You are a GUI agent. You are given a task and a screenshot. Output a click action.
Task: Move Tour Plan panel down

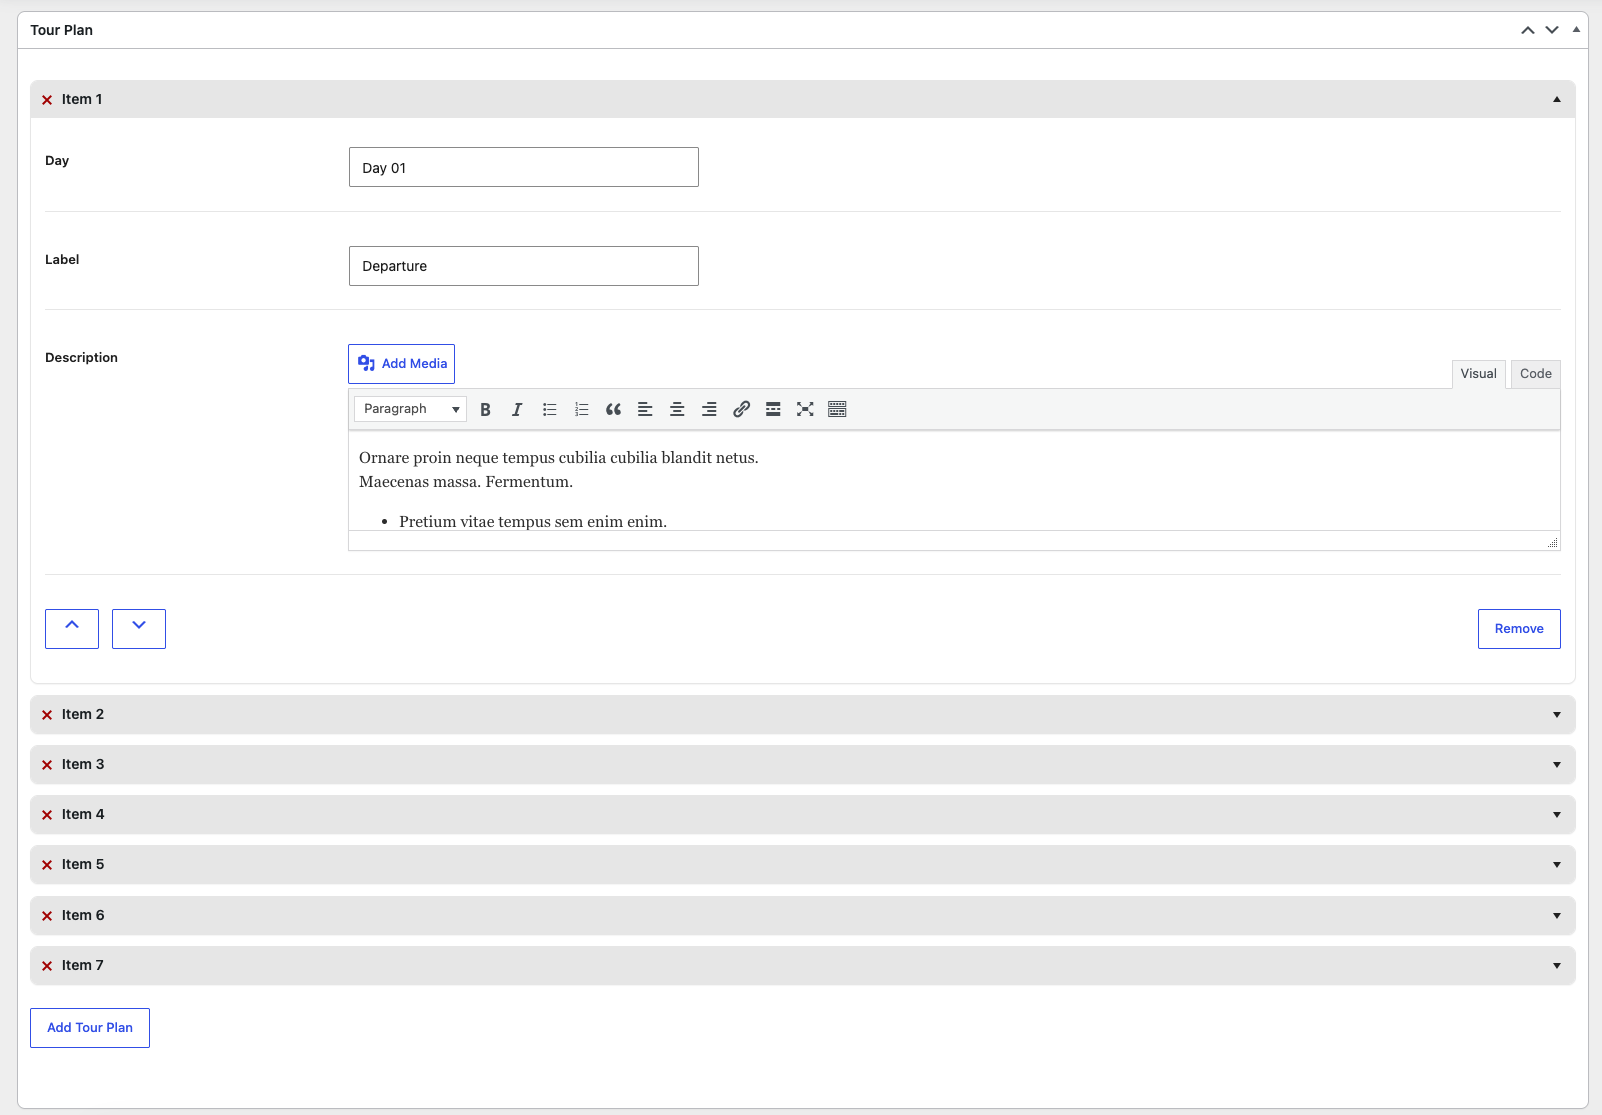[1552, 30]
